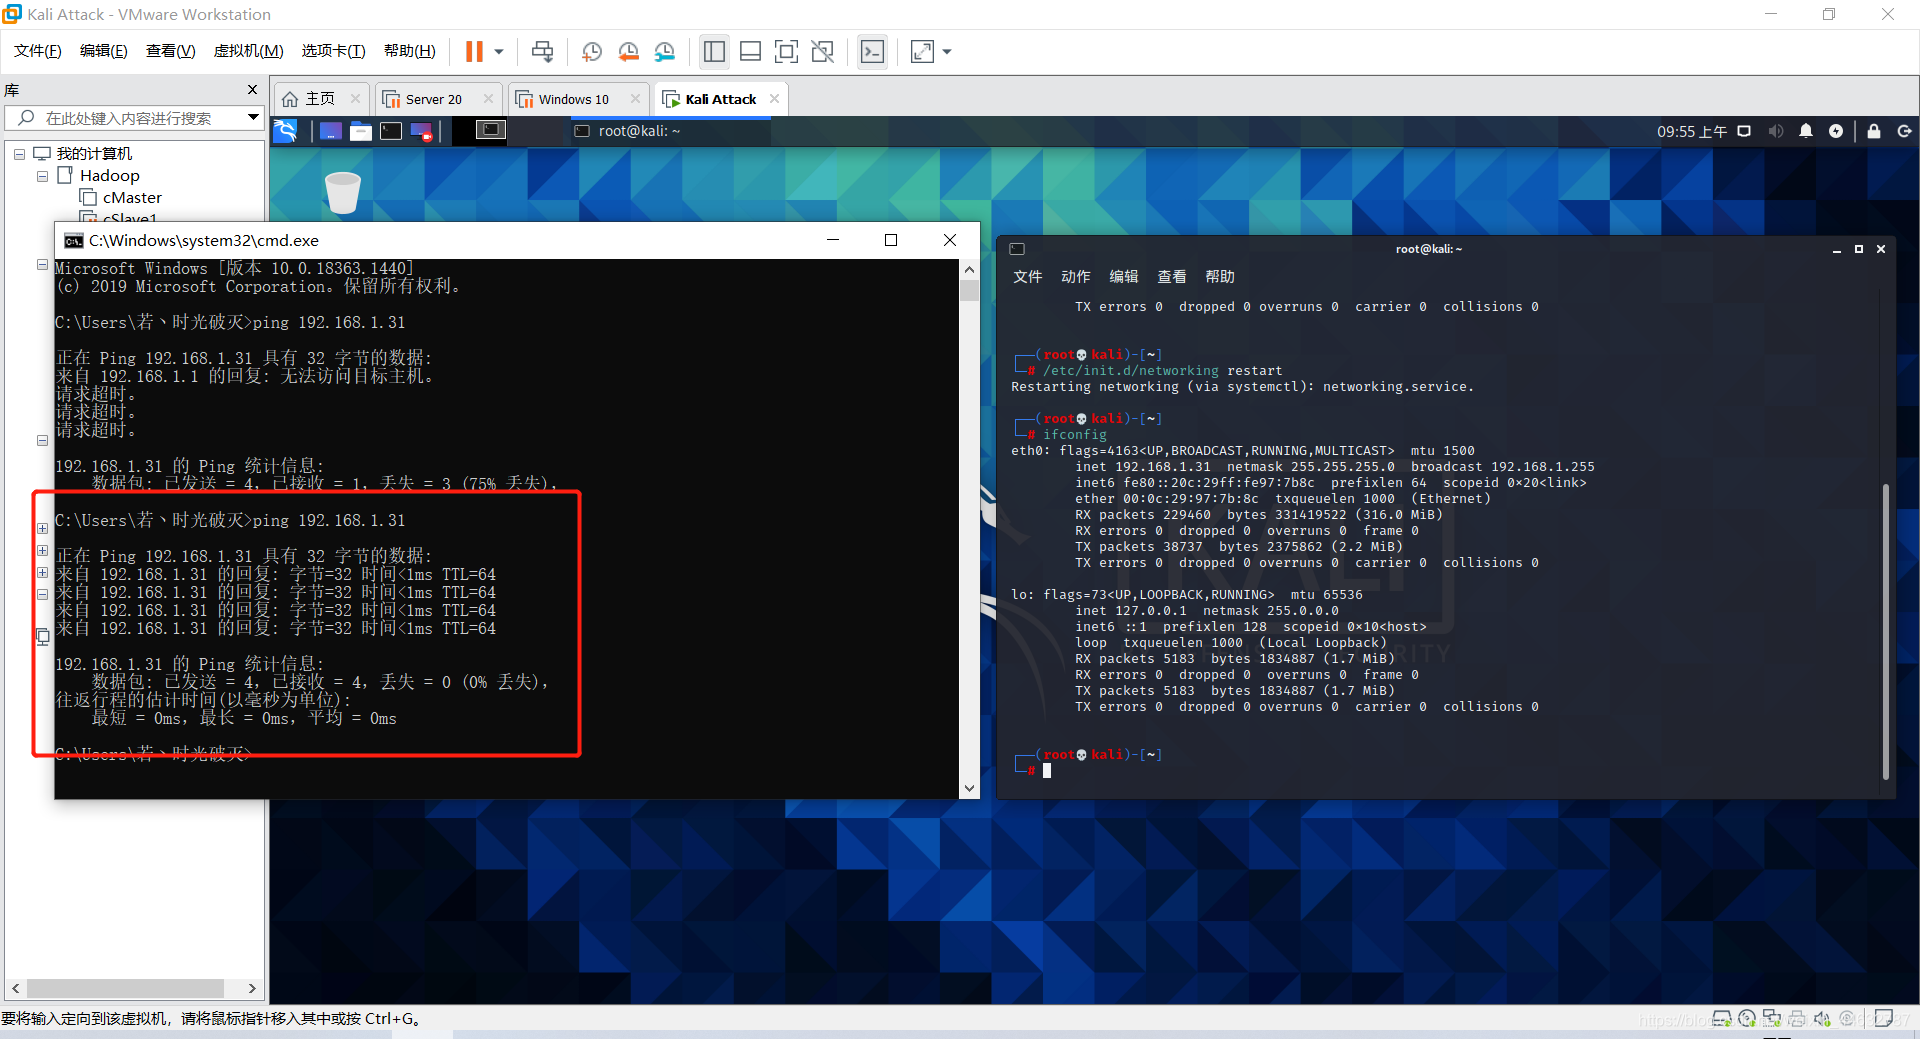Collapse the 我的计算机 tree node
The width and height of the screenshot is (1920, 1039).
coord(19,154)
